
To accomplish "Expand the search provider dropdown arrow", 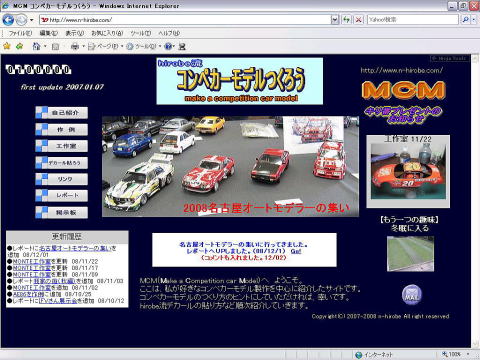I will click(x=474, y=20).
